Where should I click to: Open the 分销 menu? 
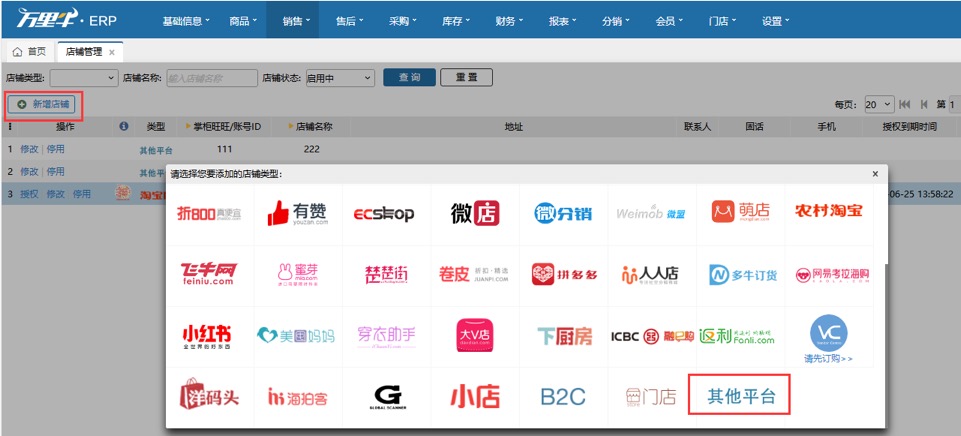click(615, 21)
